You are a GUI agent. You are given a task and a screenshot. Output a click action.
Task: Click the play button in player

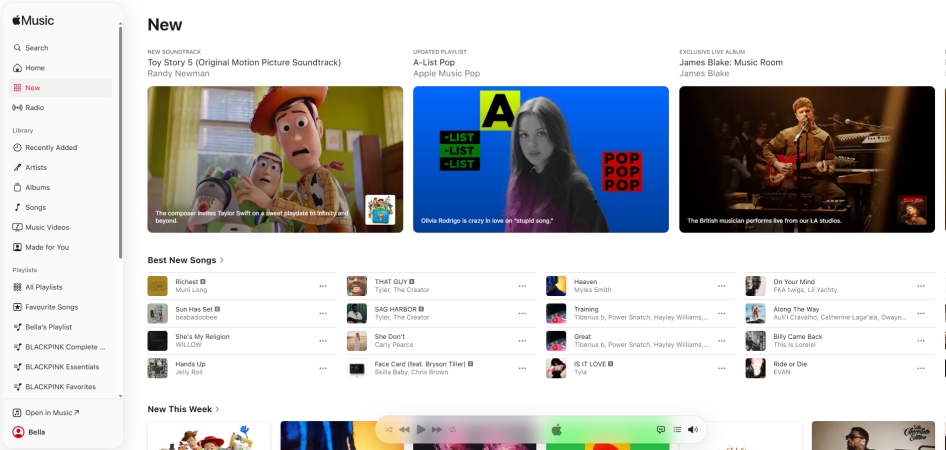tap(421, 429)
